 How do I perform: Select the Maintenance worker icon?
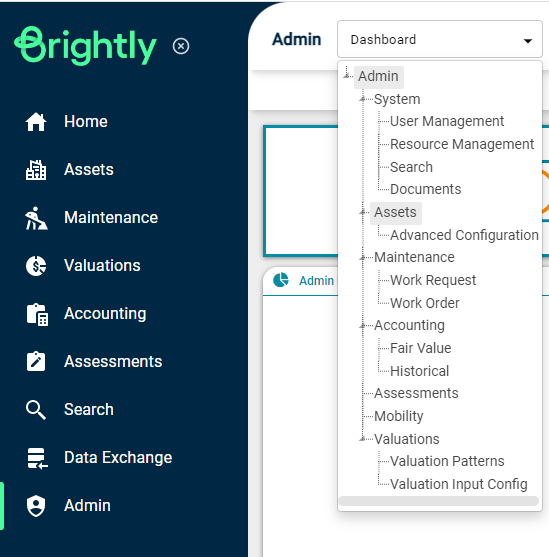click(x=36, y=218)
